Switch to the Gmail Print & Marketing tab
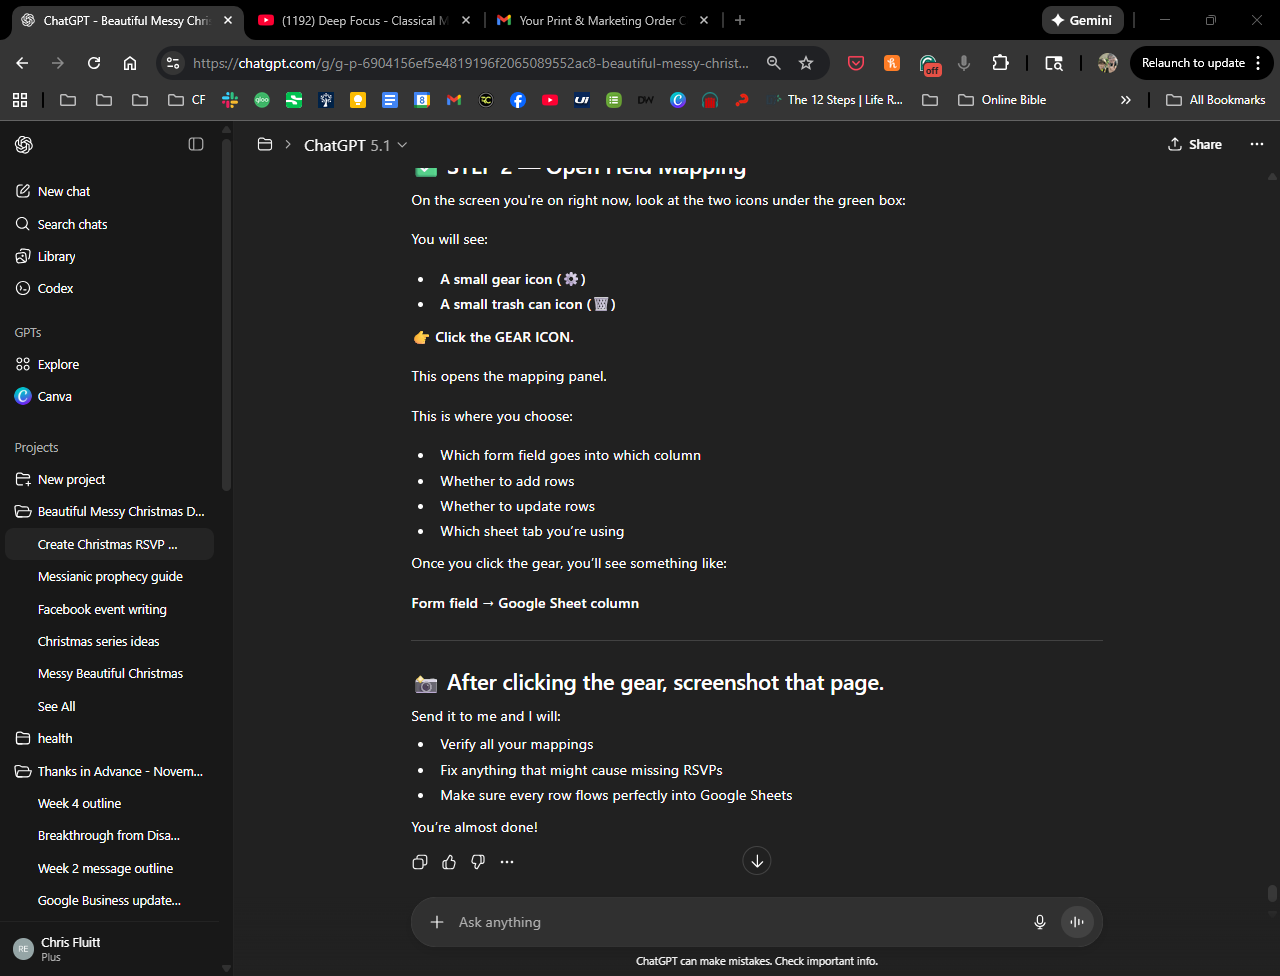The width and height of the screenshot is (1280, 976). 601,20
